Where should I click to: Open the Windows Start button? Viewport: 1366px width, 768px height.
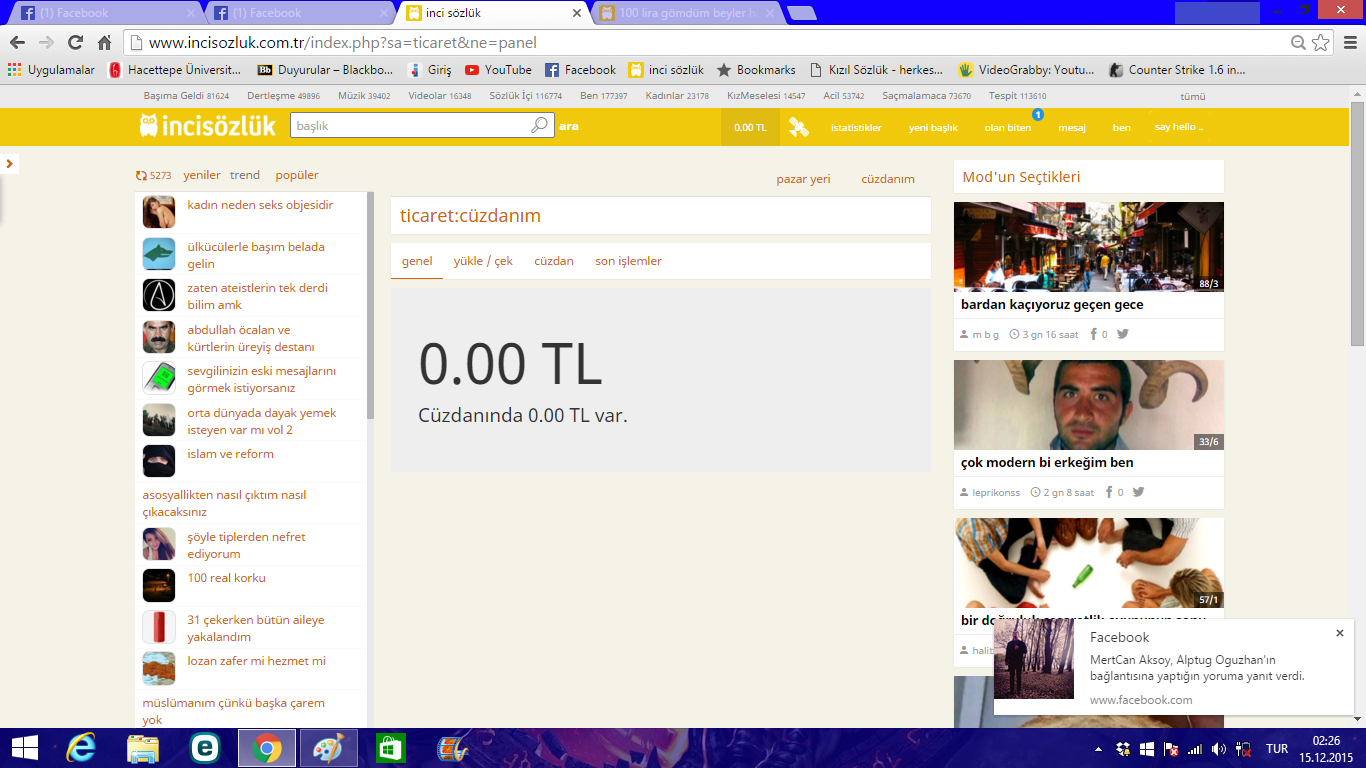24,748
